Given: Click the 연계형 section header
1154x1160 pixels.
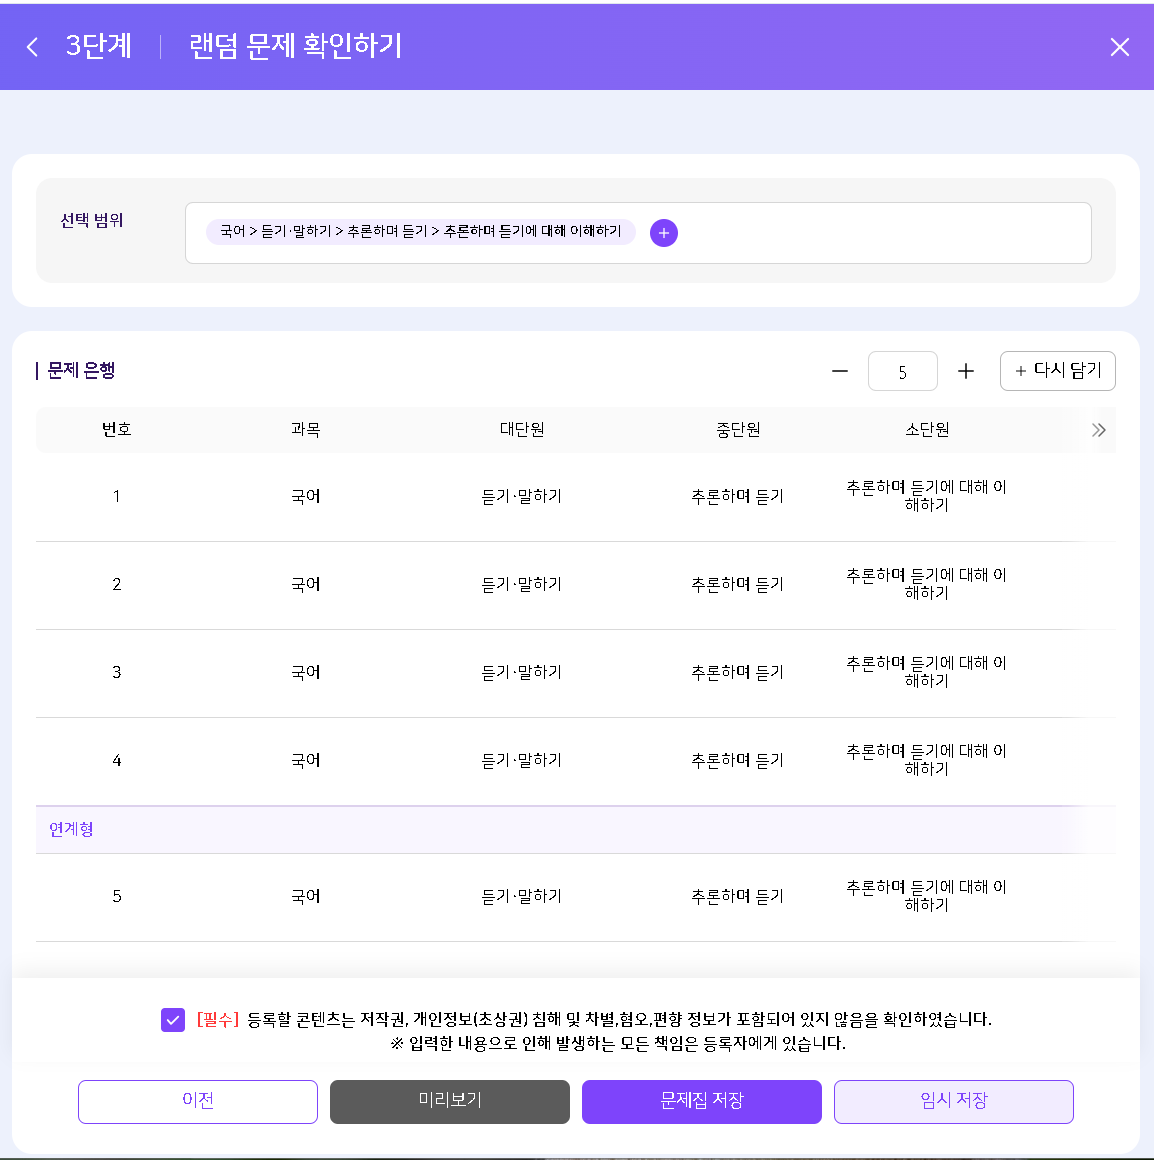Looking at the screenshot, I should (576, 829).
